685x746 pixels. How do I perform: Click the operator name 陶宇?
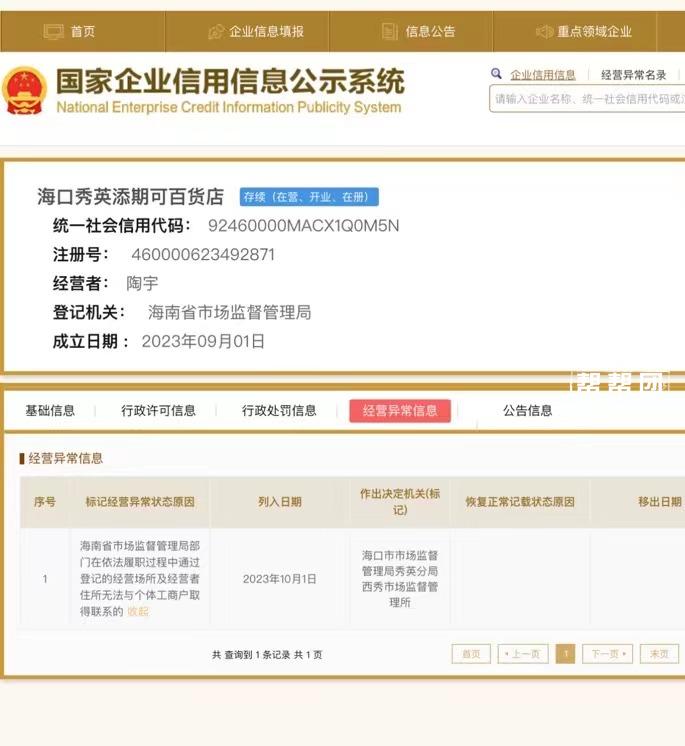click(142, 284)
